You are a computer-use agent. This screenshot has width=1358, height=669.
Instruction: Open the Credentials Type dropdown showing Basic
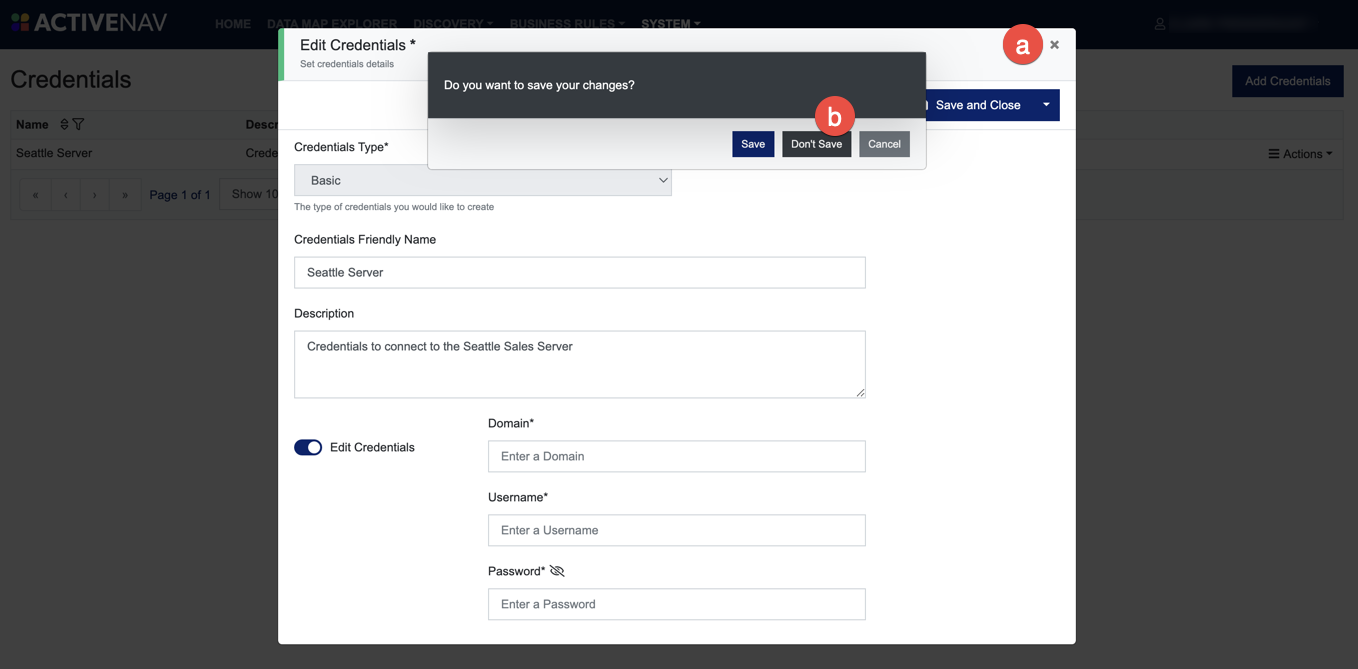point(481,180)
